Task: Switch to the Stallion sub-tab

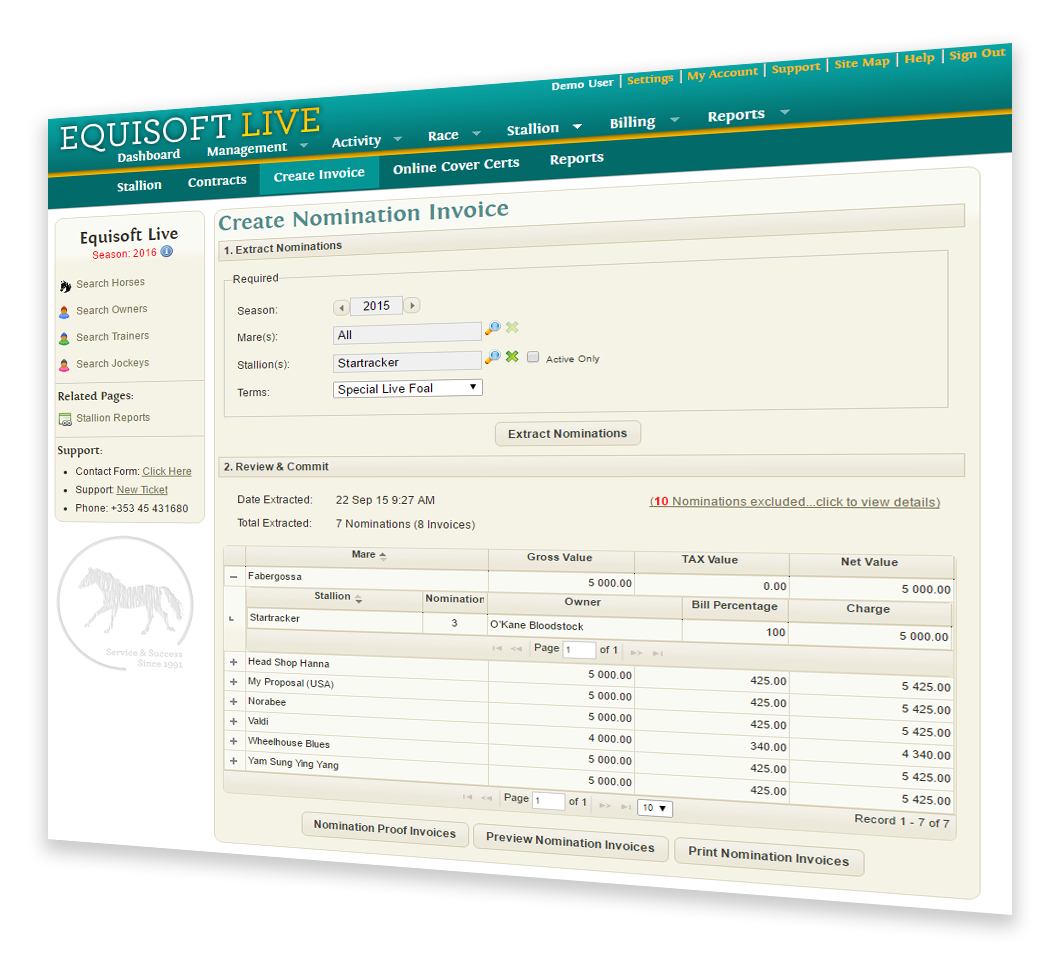Action: coord(139,185)
